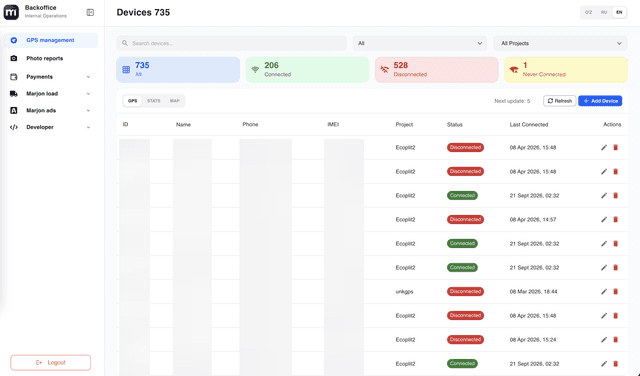This screenshot has height=376, width=640.
Task: Delete the device last connected at 14:57
Action: [x=616, y=220]
